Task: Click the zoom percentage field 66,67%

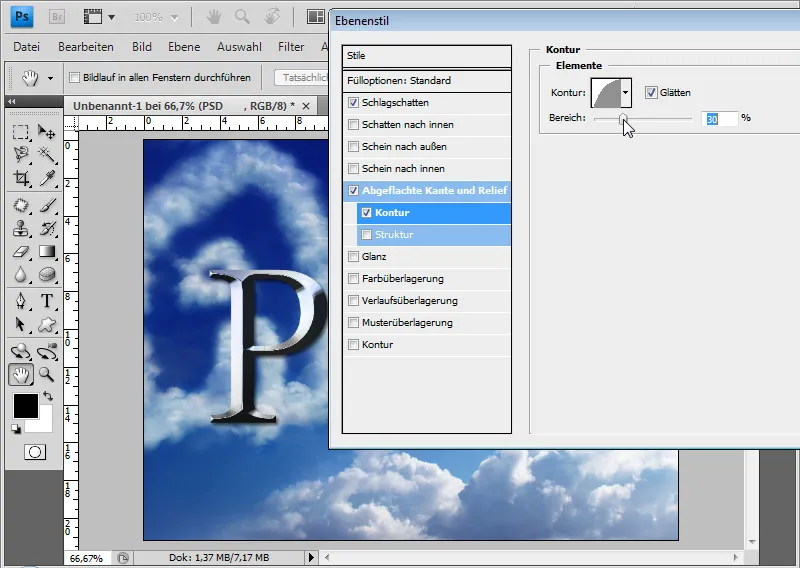Action: click(86, 558)
